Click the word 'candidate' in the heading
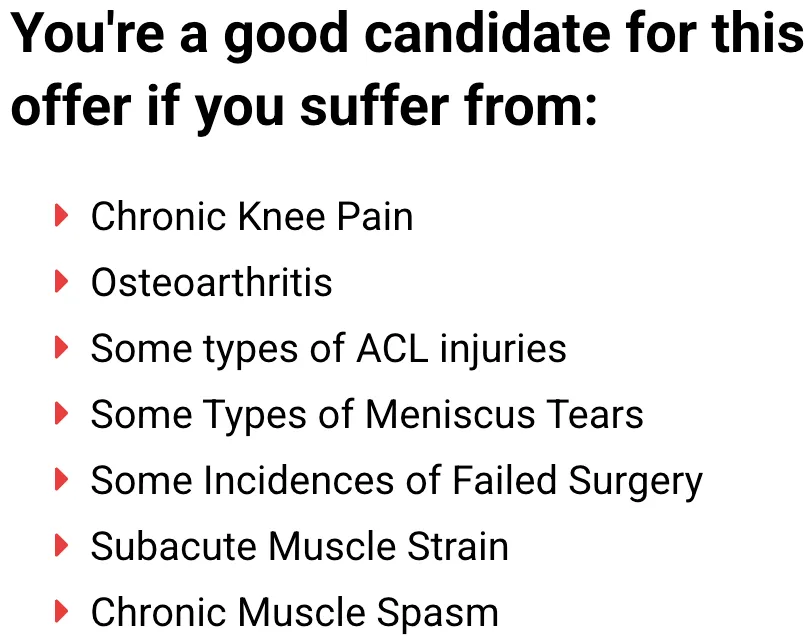 tap(488, 34)
